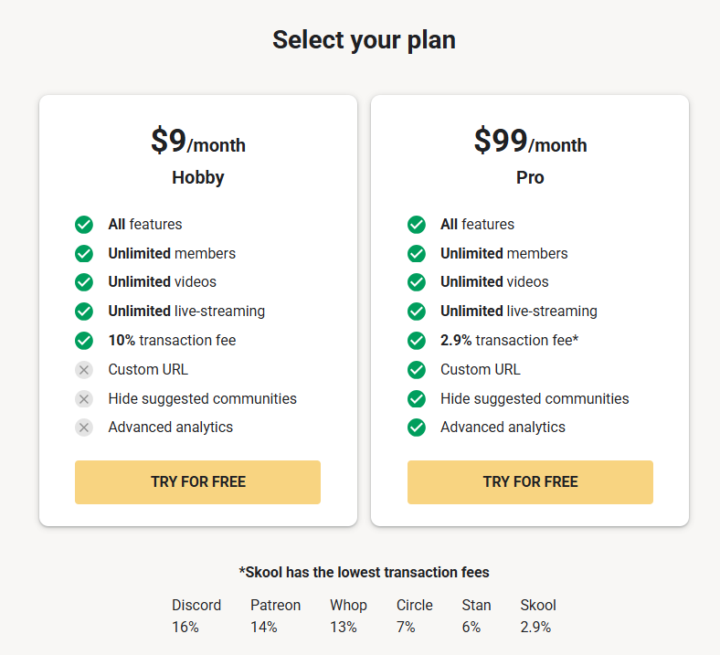720x655 pixels.
Task: Click green check by Pro Hide suggested communities
Action: click(417, 399)
